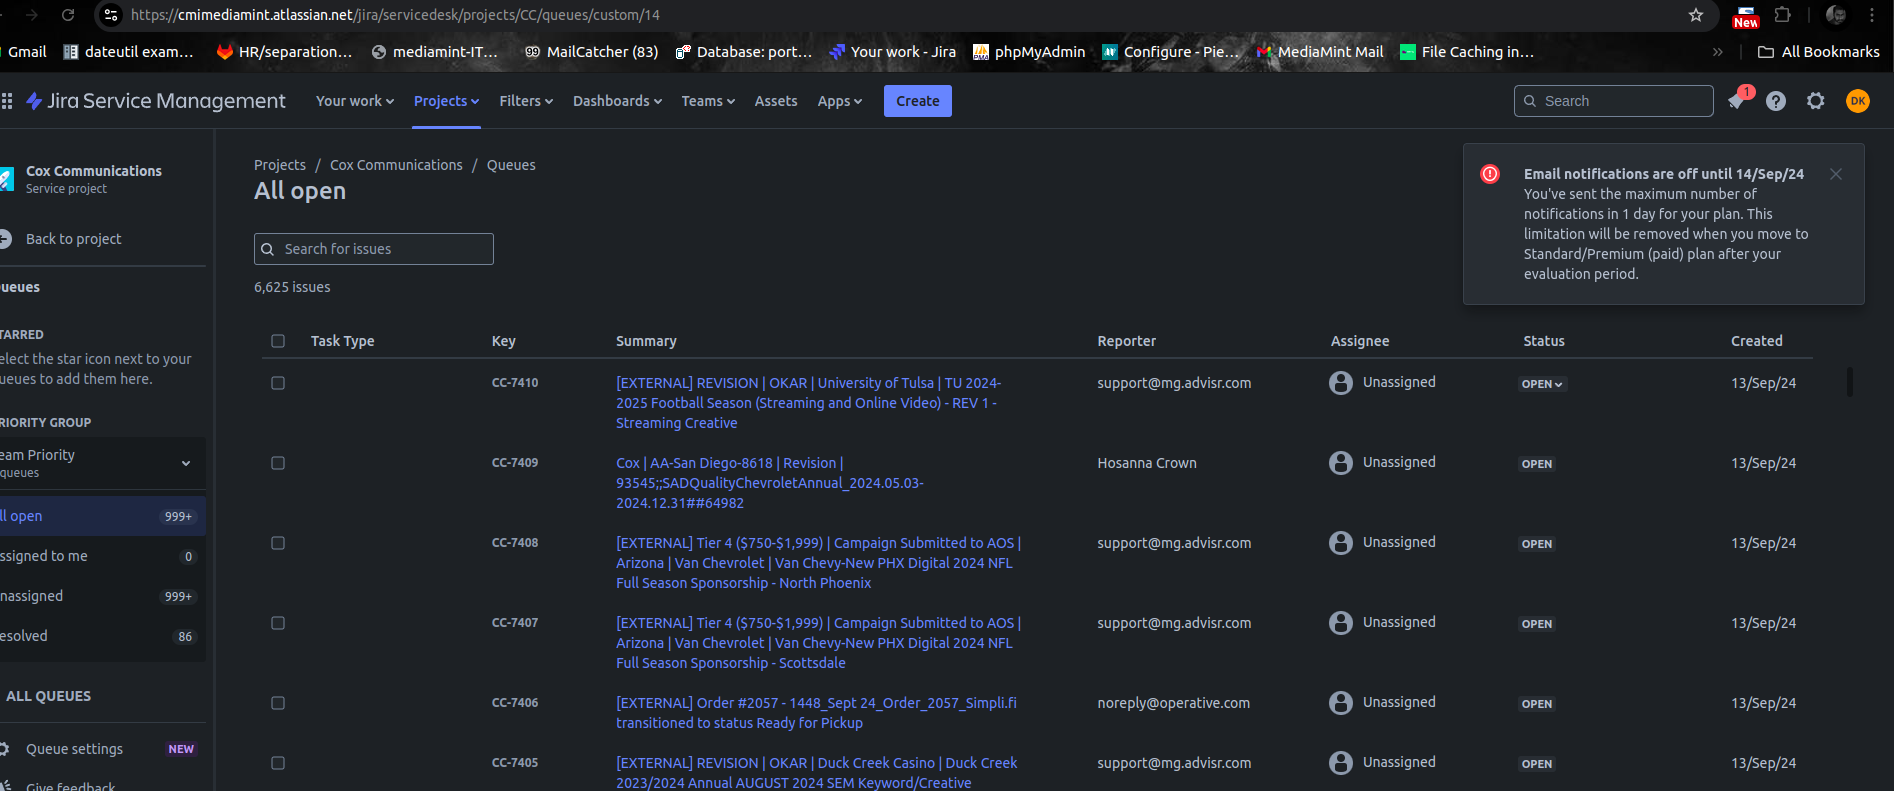The image size is (1894, 791).
Task: Click the top Search box
Action: (x=1613, y=101)
